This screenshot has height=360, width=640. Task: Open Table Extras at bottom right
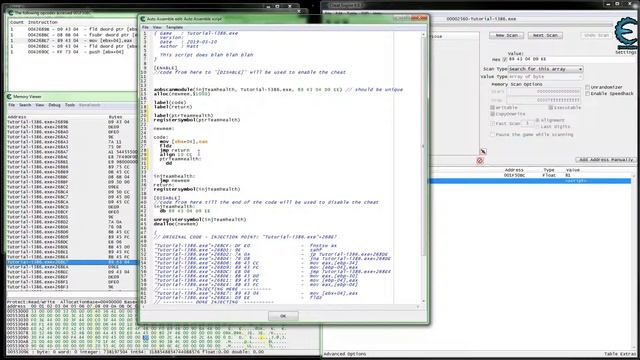(620, 354)
